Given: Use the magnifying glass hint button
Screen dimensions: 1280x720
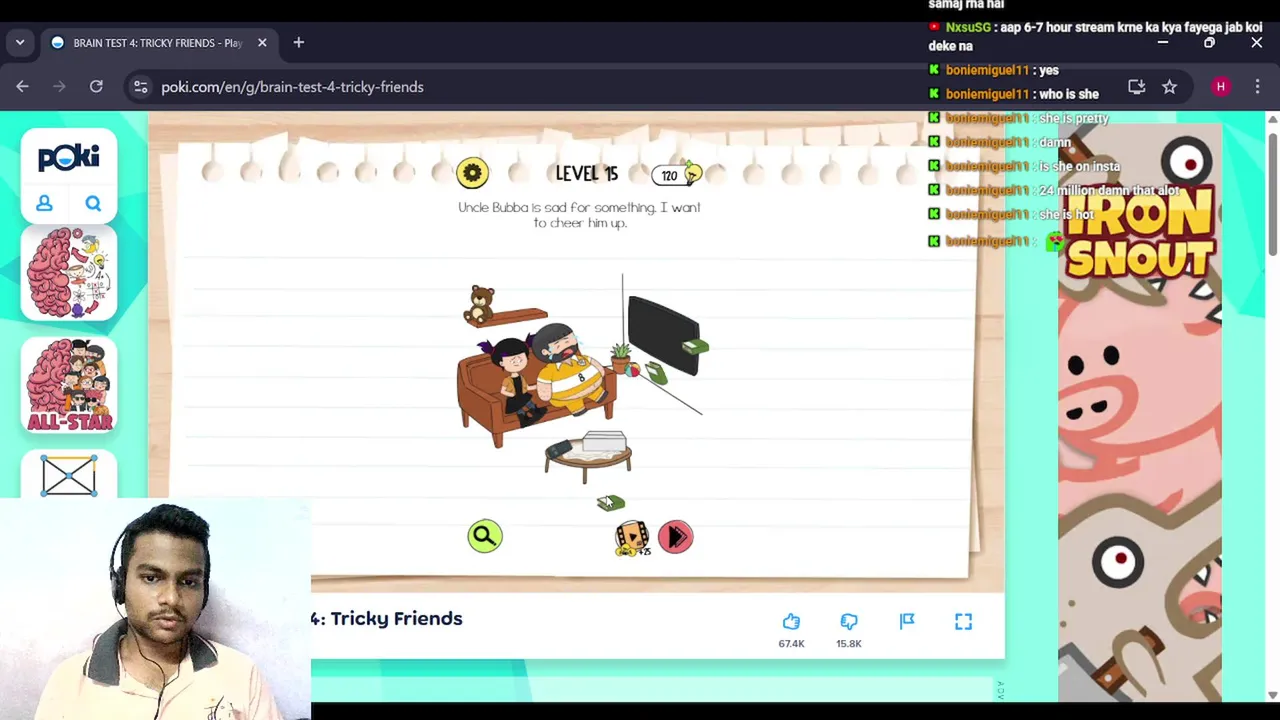Looking at the screenshot, I should click(484, 536).
